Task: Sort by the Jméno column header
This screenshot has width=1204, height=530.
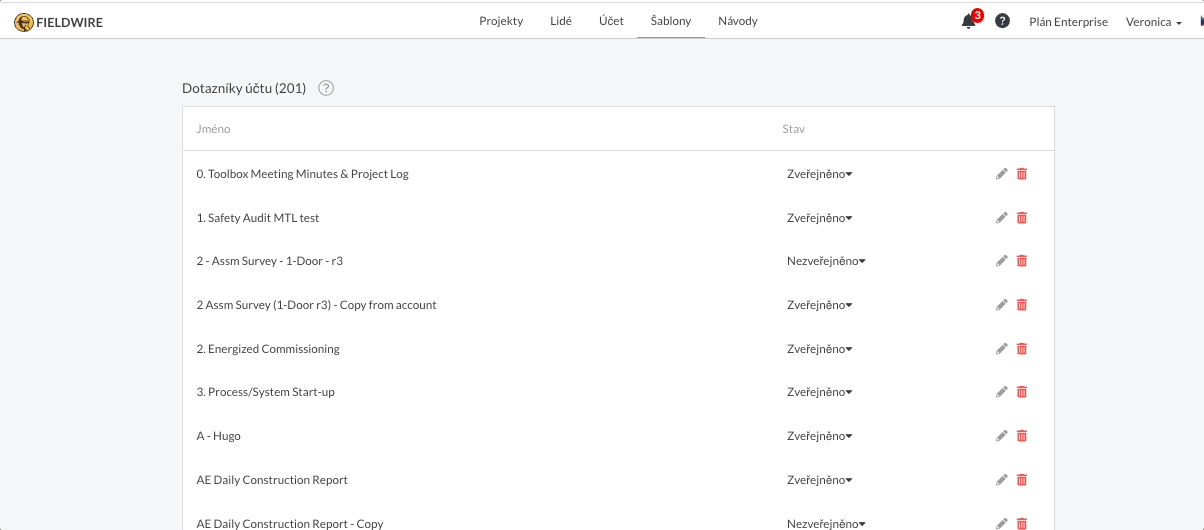Action: click(x=214, y=129)
